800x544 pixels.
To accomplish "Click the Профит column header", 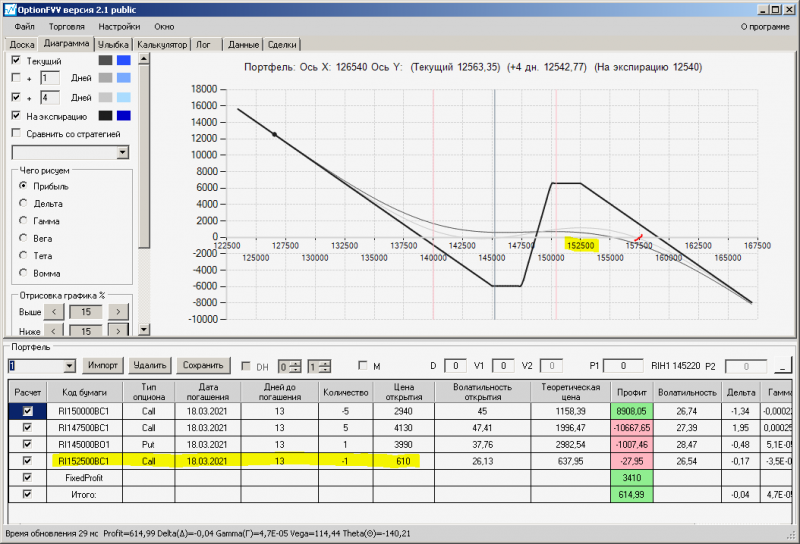I will pyautogui.click(x=632, y=392).
